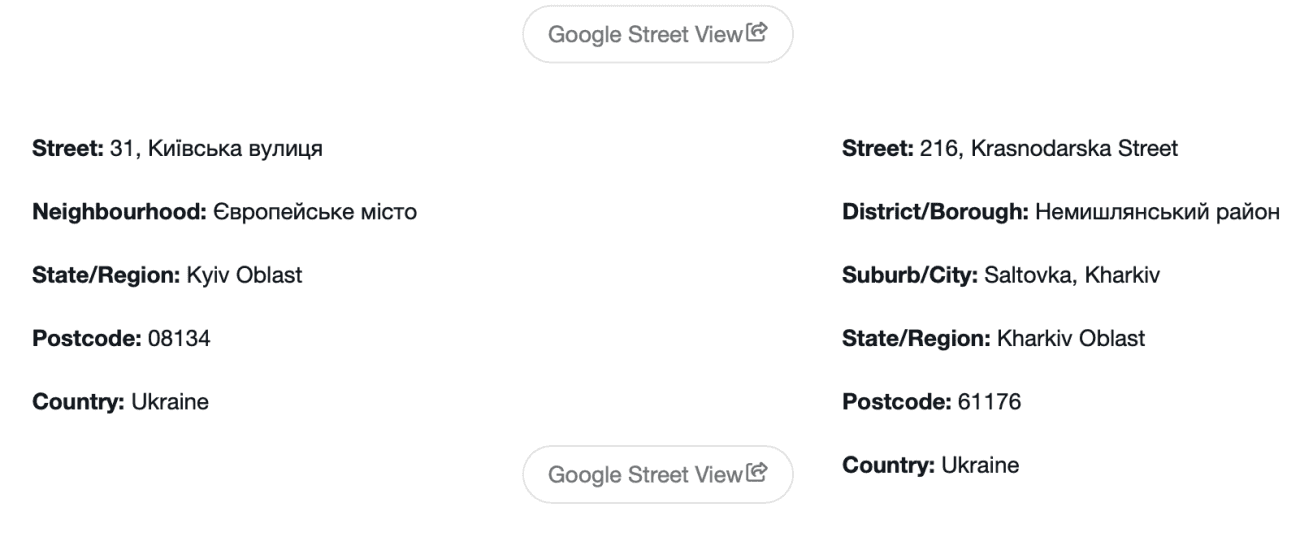Click the top Google Street View button
1300x554 pixels.
click(x=657, y=35)
